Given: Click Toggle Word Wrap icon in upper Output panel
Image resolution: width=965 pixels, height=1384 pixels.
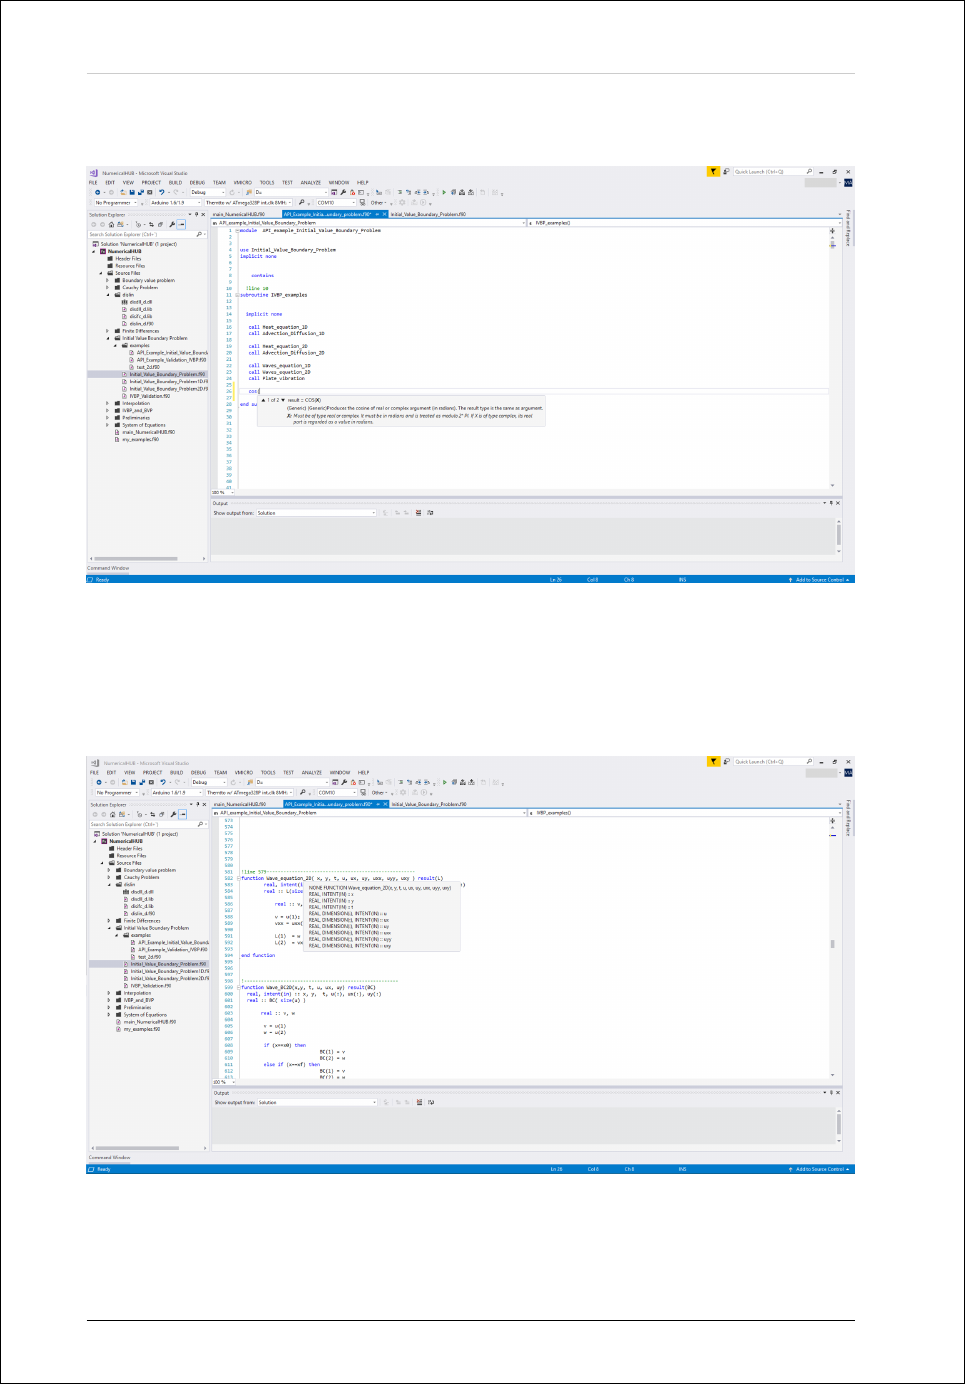Looking at the screenshot, I should (x=430, y=512).
